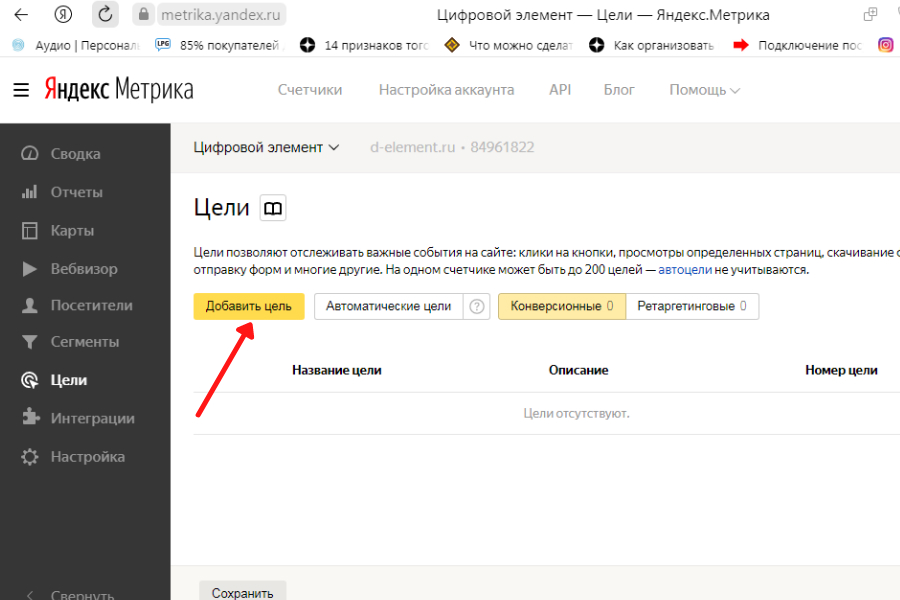The image size is (900, 600).
Task: Click the metrika.yandex.ru address bar
Action: [x=221, y=15]
